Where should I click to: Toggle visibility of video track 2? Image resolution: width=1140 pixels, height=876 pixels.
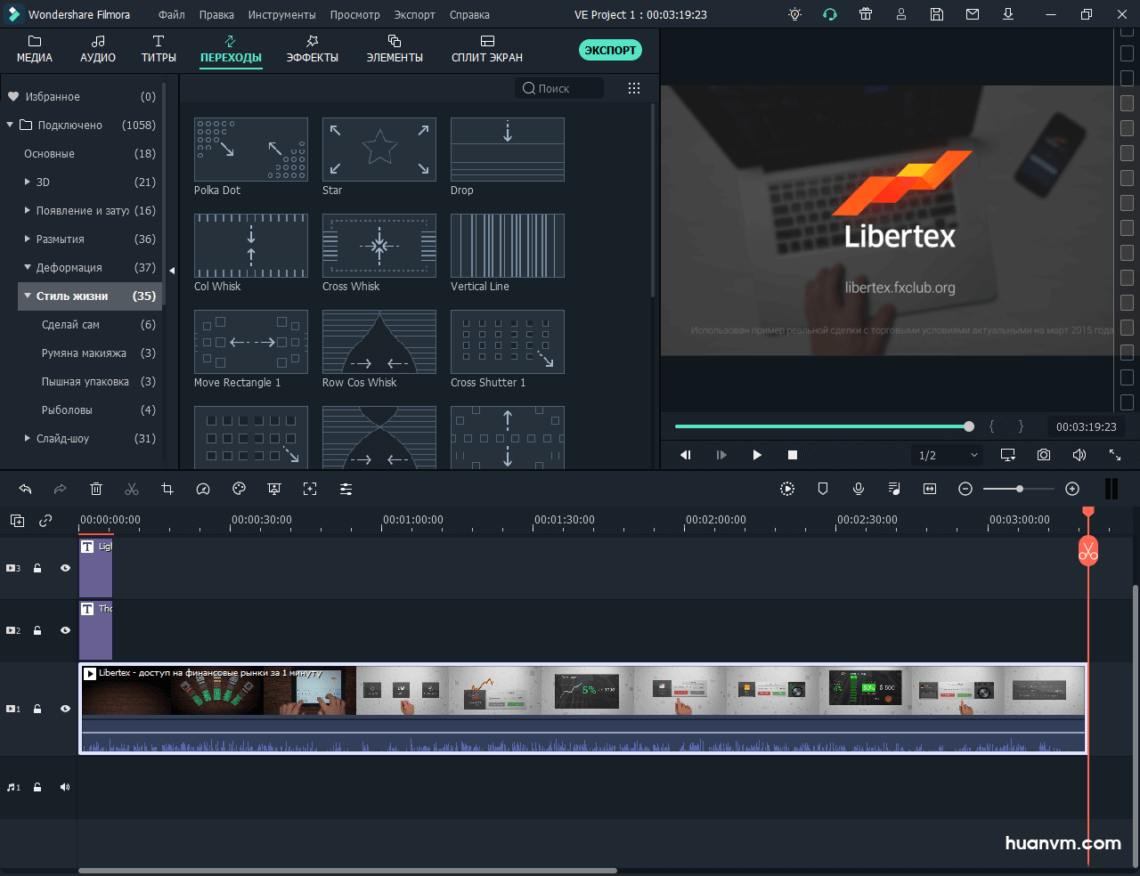click(65, 631)
